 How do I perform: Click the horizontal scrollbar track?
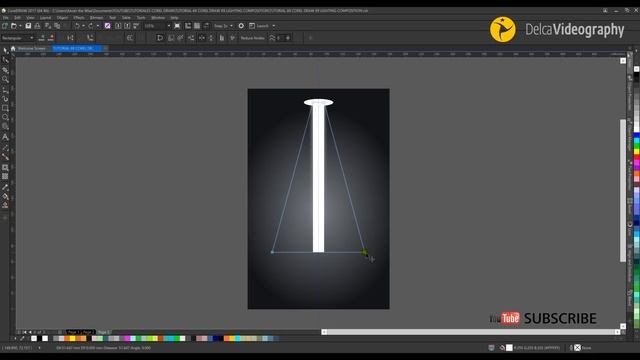[x=471, y=332]
